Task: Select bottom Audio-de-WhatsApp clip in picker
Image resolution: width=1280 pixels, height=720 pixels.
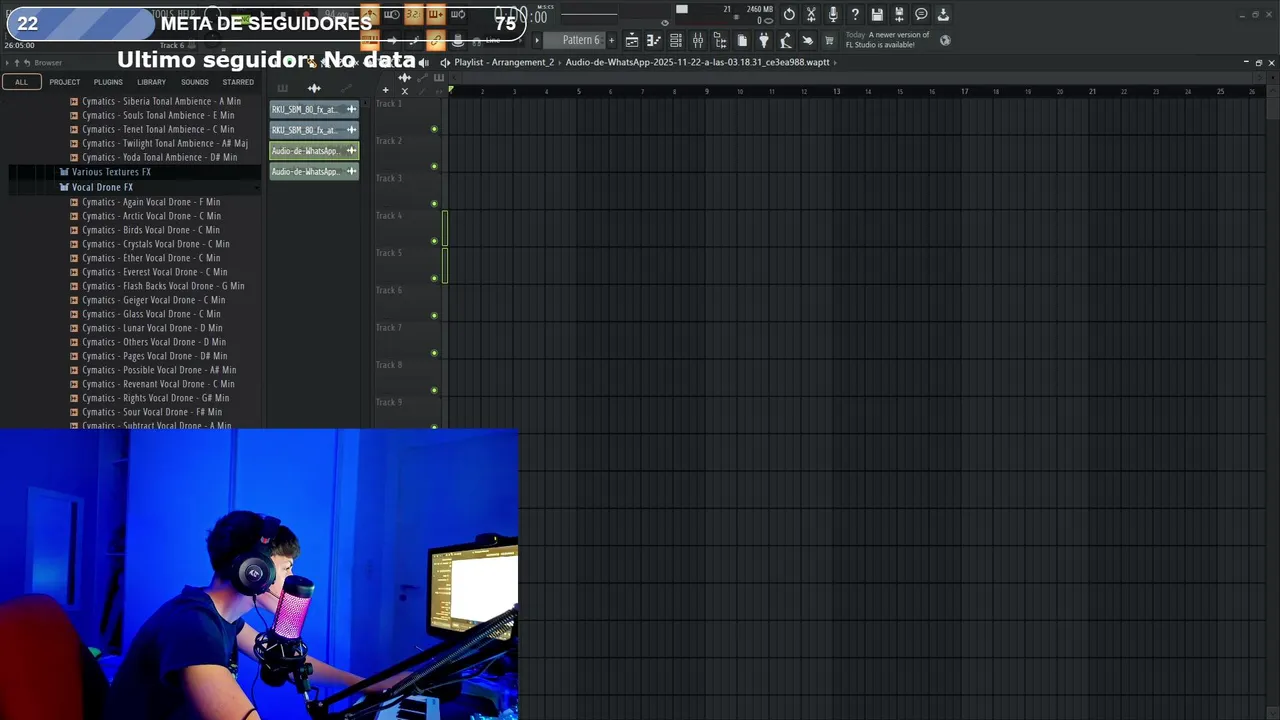Action: (x=314, y=172)
